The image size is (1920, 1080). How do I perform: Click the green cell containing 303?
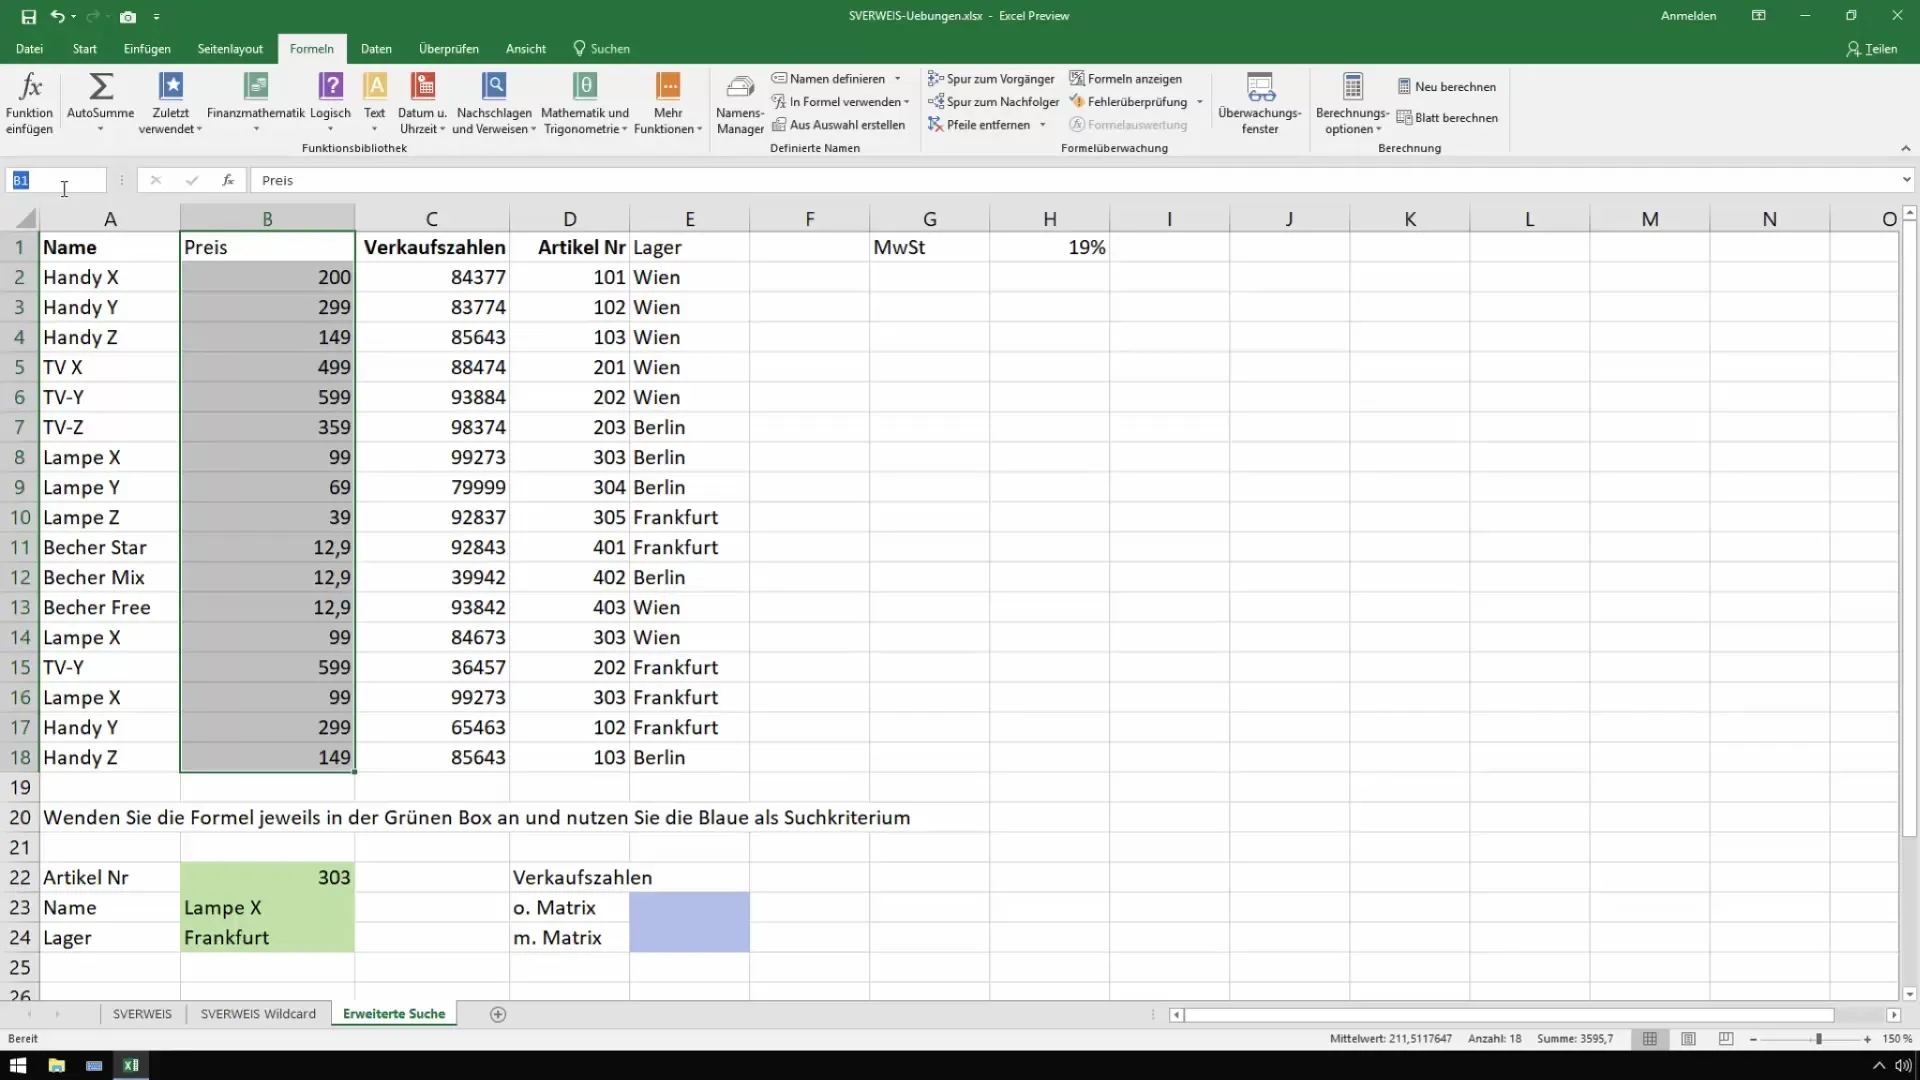pyautogui.click(x=267, y=877)
